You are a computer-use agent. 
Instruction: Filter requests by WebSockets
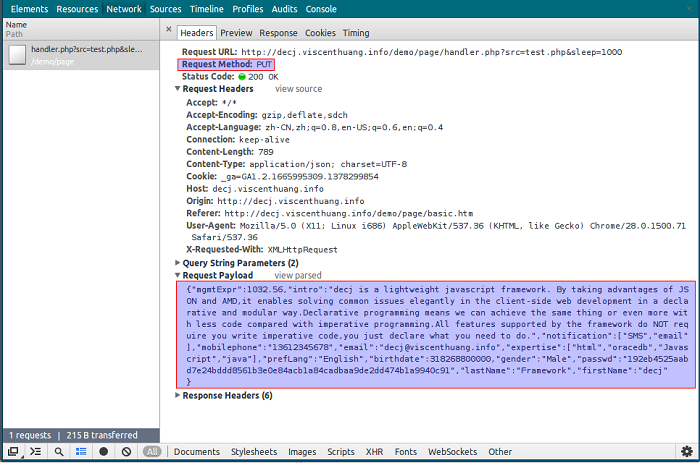click(x=452, y=451)
